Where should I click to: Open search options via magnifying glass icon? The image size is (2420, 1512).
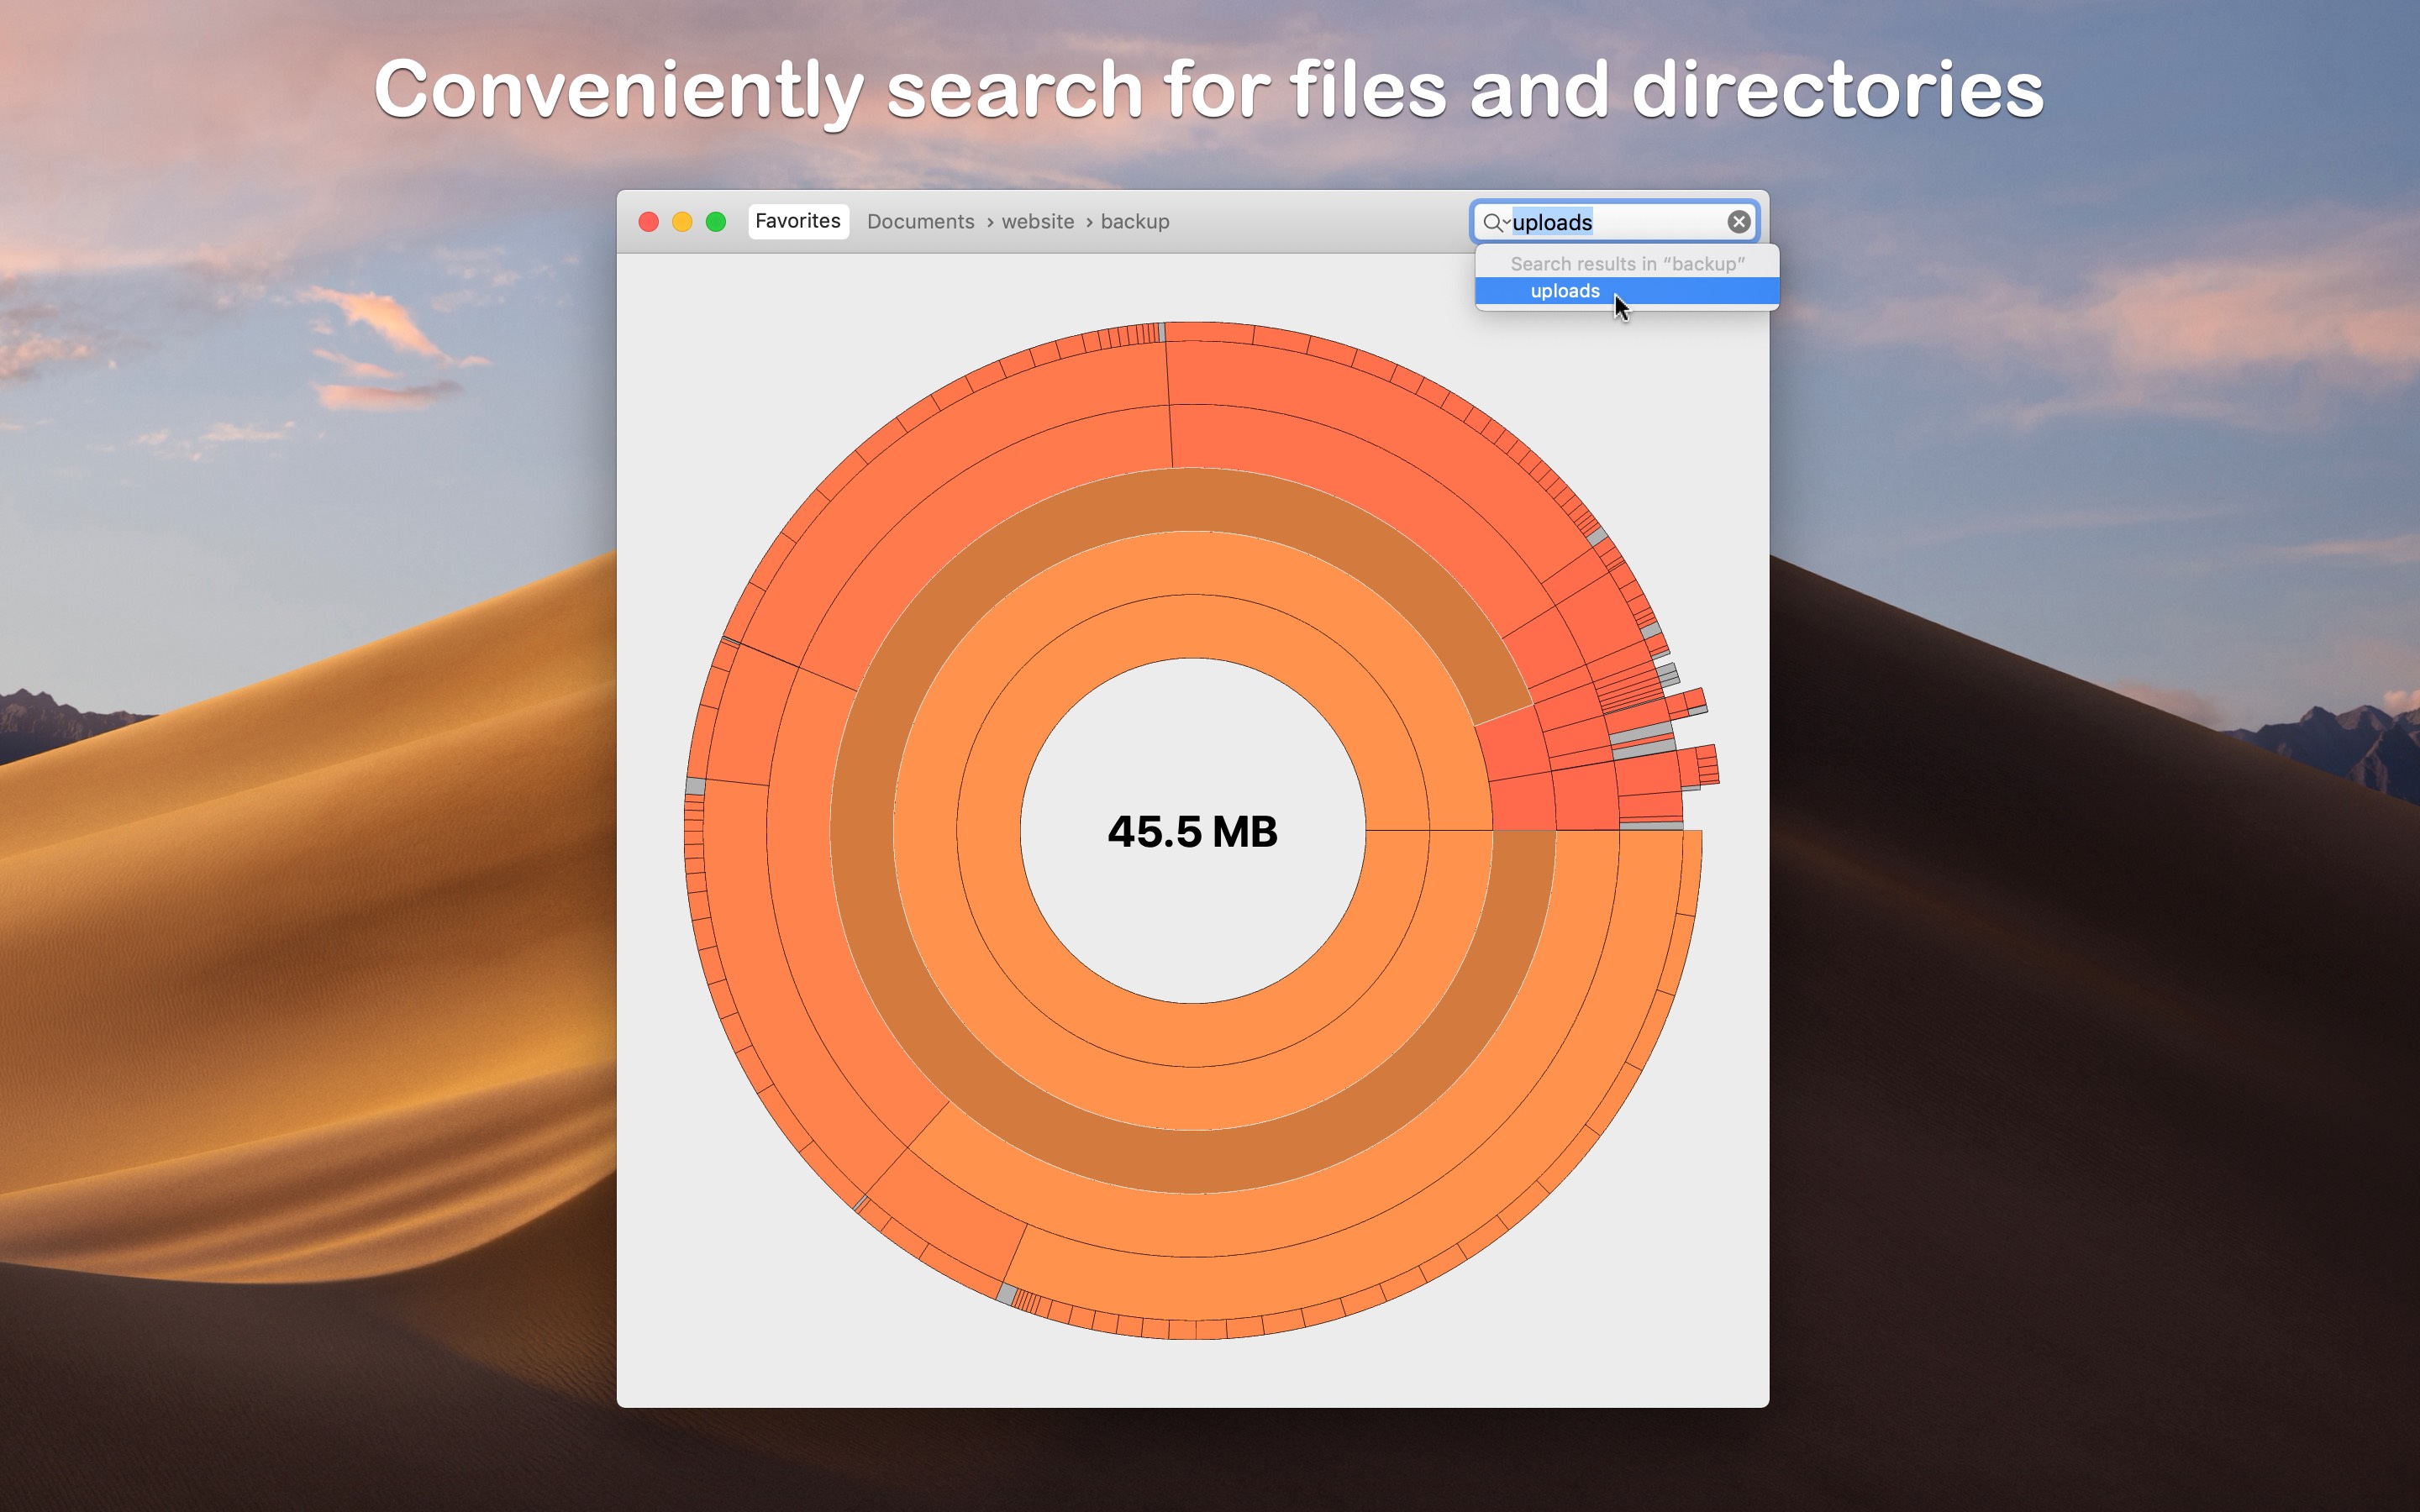[x=1495, y=222]
